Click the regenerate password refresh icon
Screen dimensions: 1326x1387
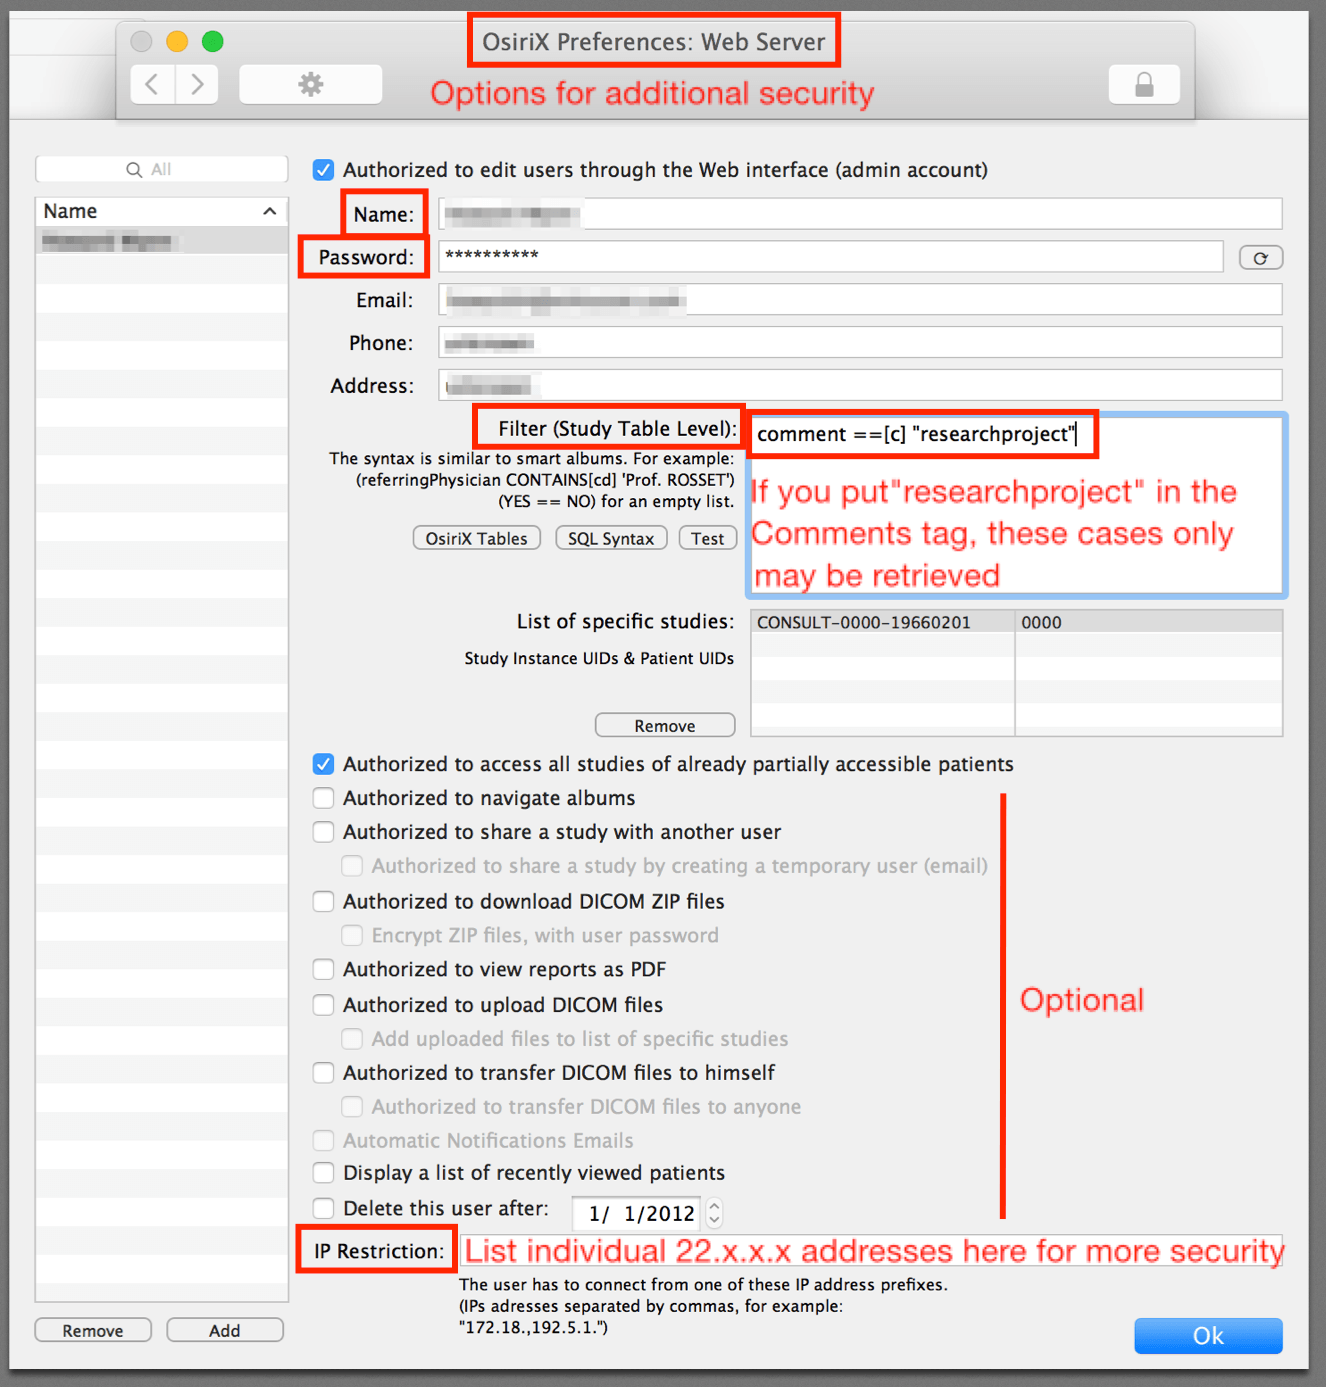coord(1261,258)
